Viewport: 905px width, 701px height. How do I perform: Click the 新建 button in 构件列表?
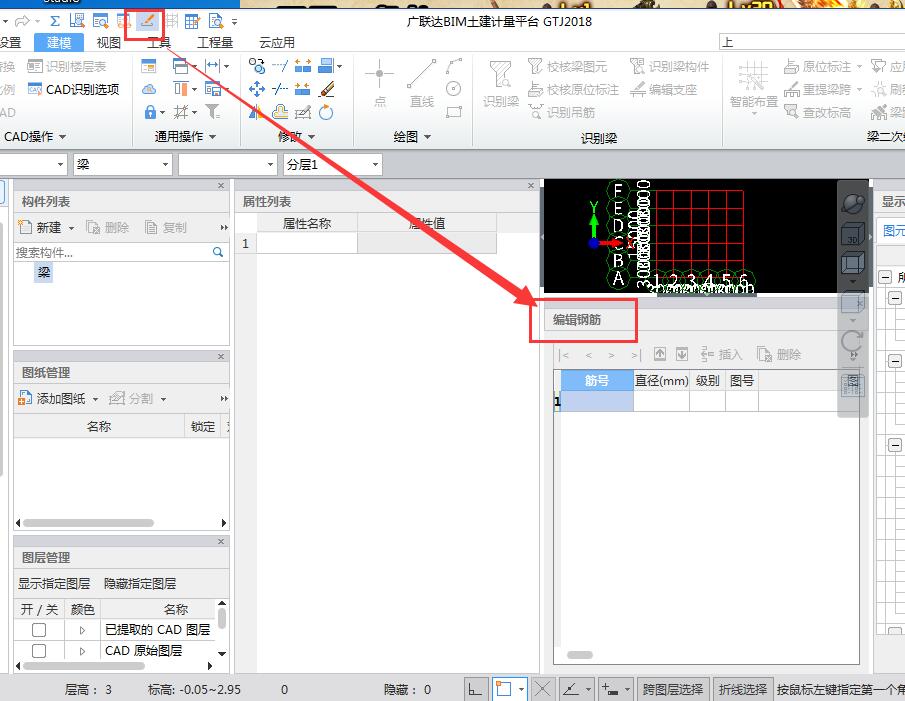[40, 227]
